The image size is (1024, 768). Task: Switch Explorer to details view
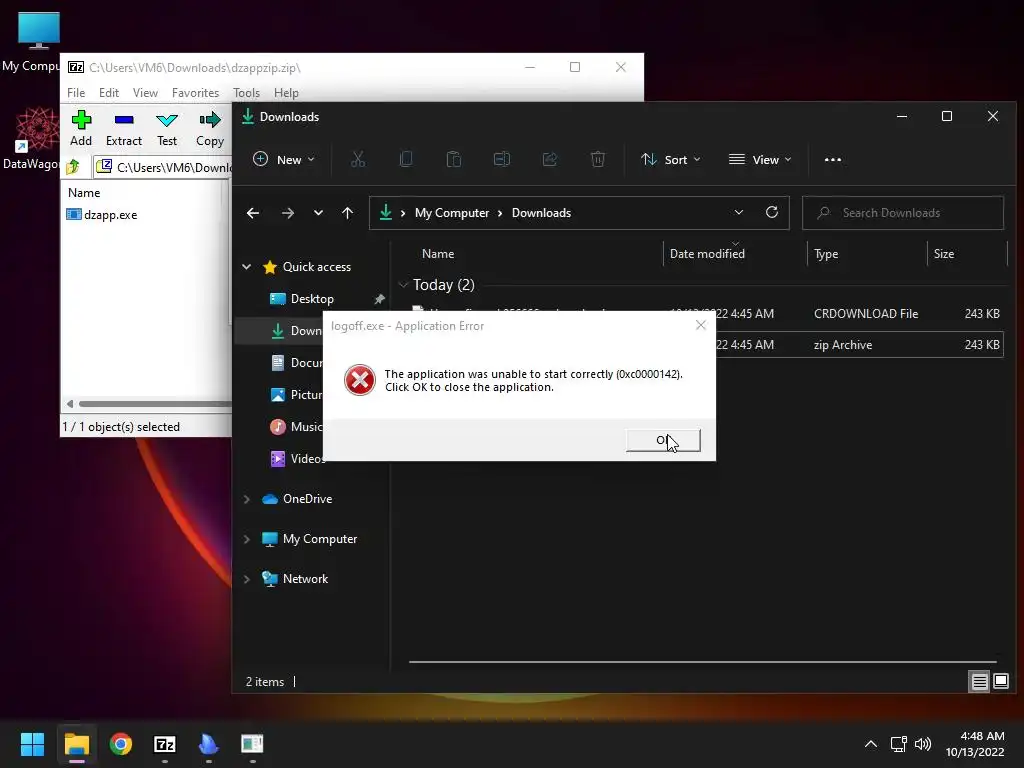pos(980,682)
